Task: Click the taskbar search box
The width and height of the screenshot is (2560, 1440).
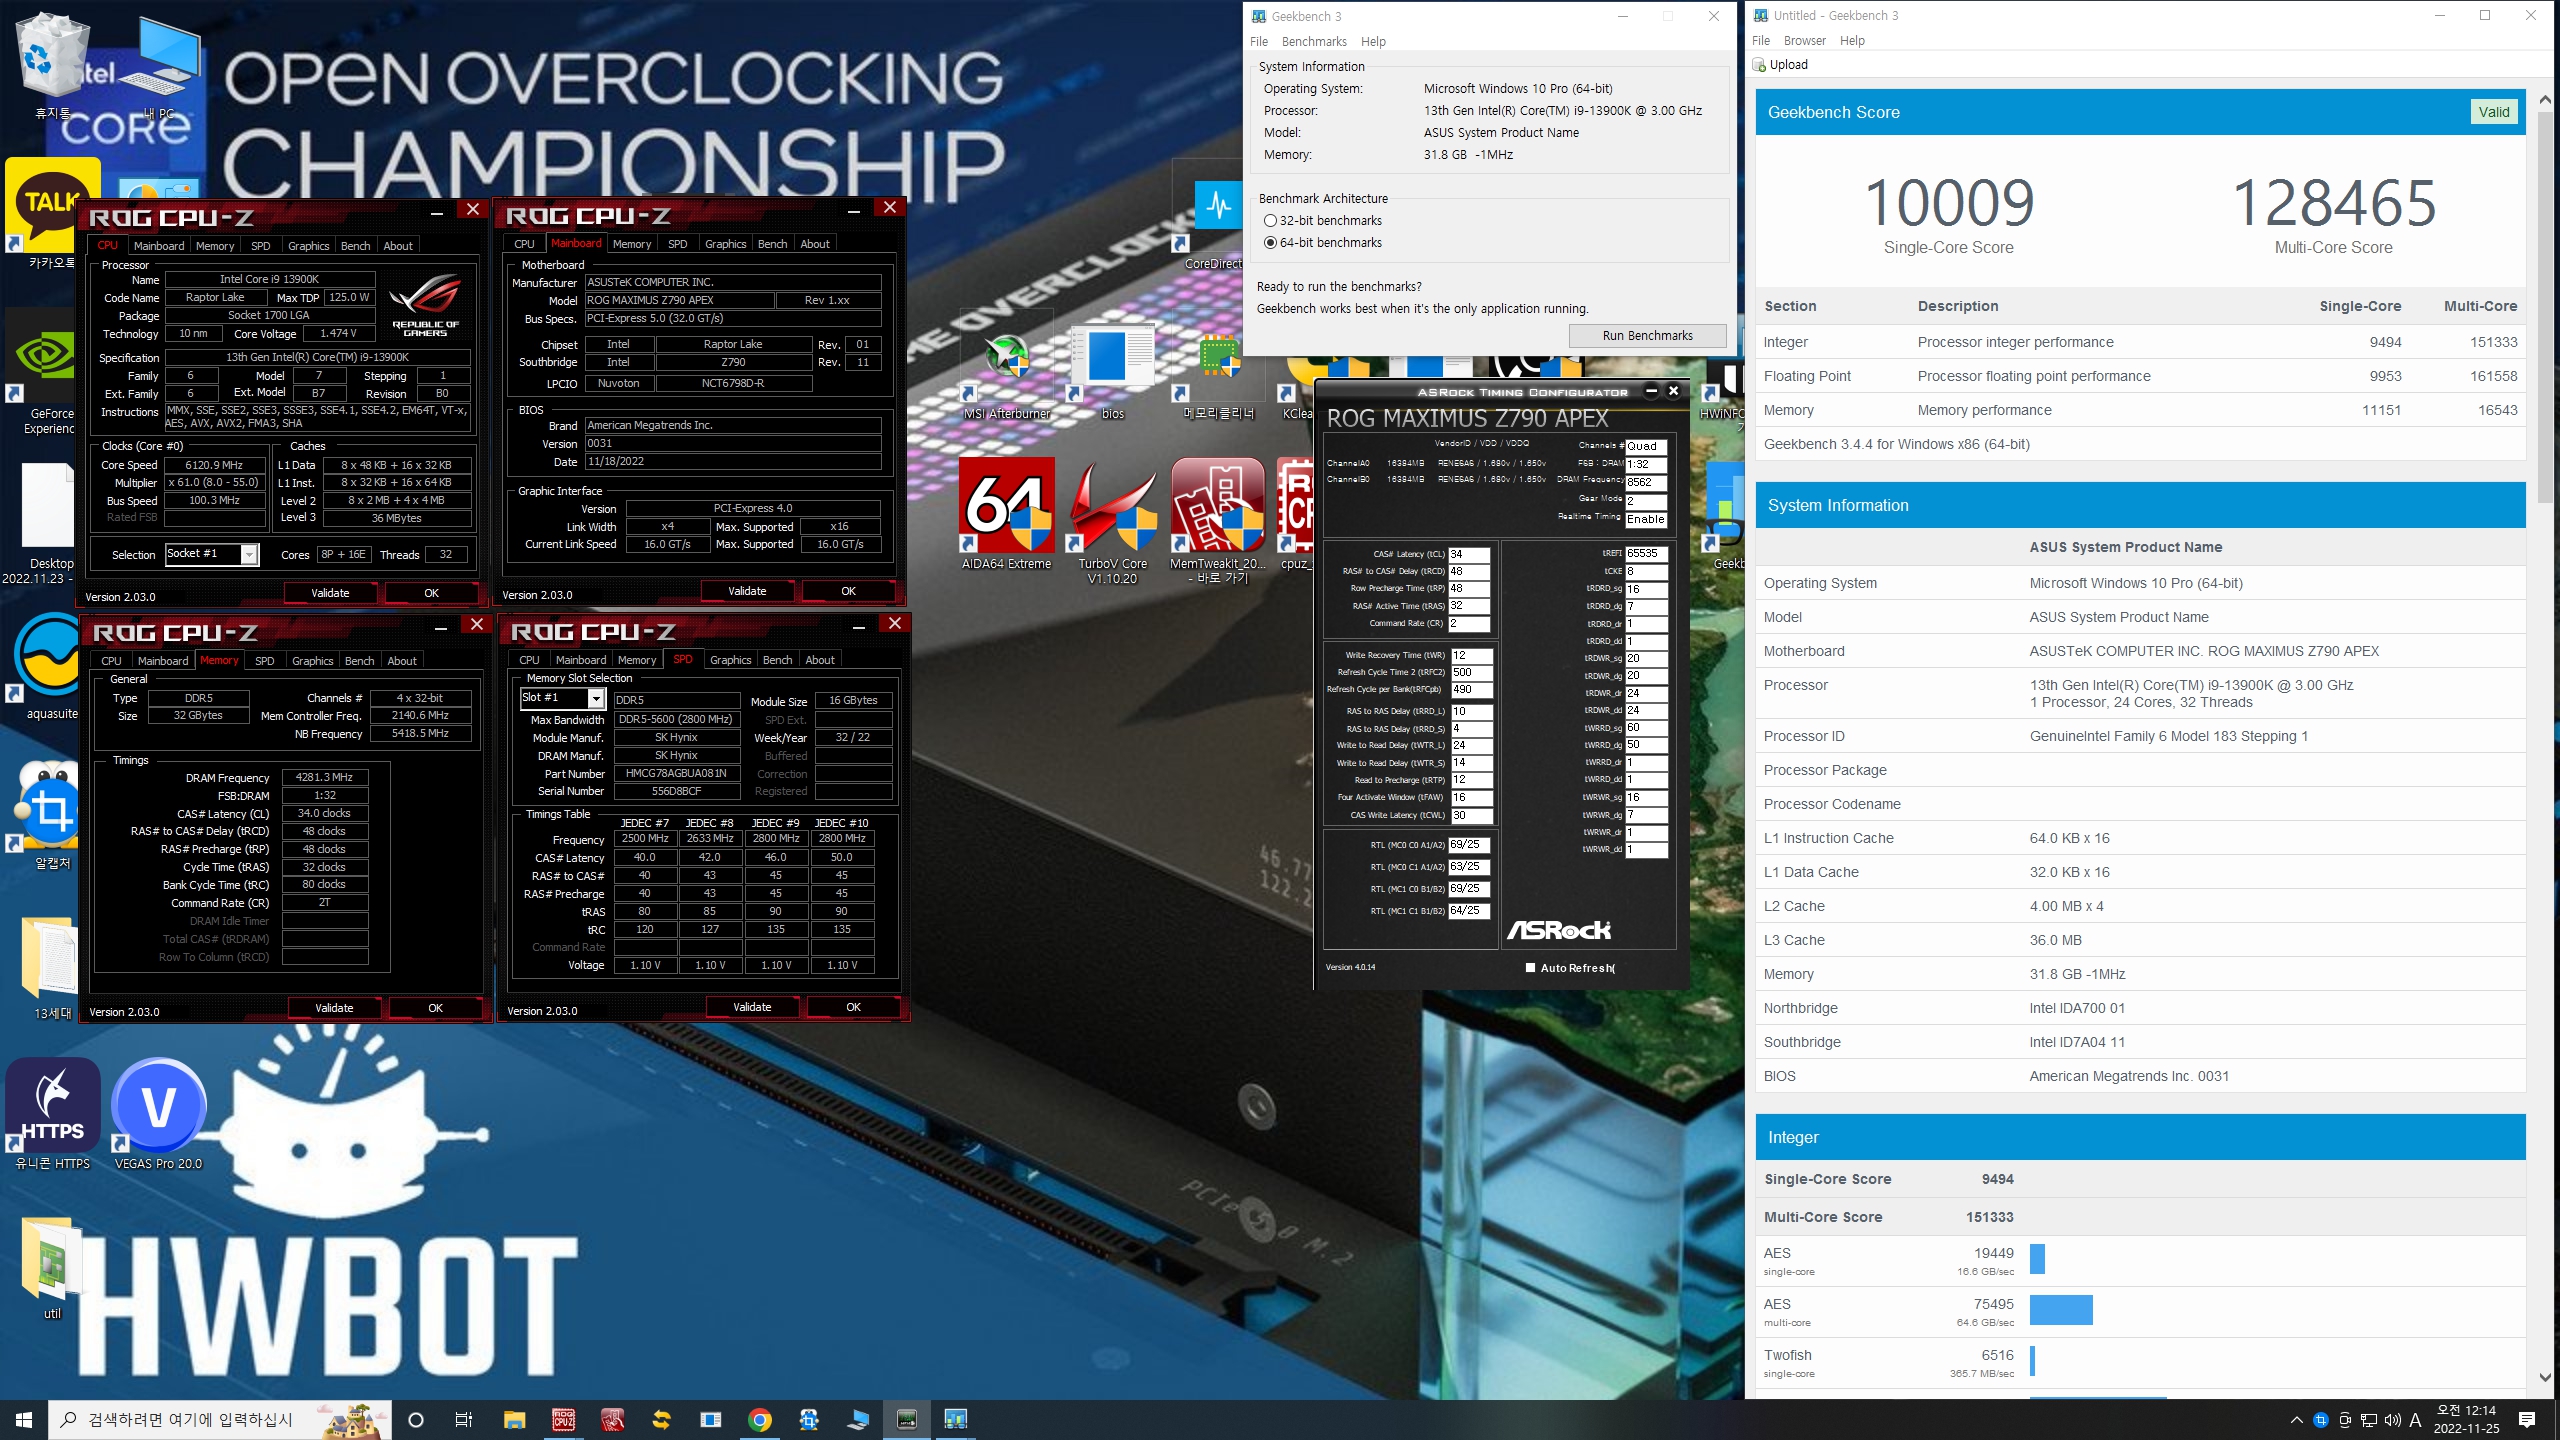Action: (x=220, y=1419)
